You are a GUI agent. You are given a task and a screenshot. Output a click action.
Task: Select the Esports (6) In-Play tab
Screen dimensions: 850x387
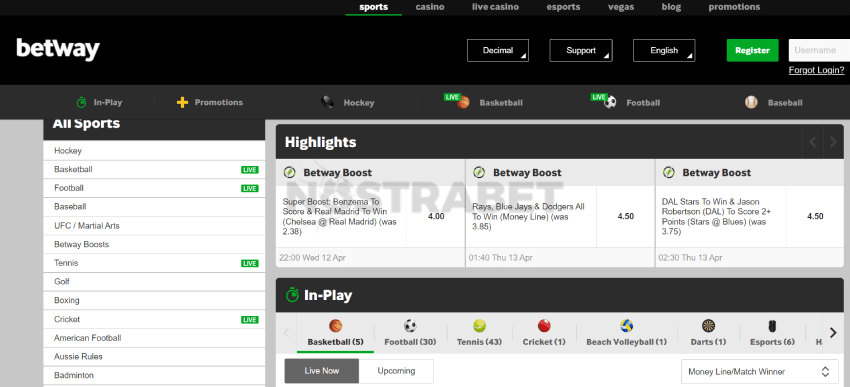[x=772, y=333]
